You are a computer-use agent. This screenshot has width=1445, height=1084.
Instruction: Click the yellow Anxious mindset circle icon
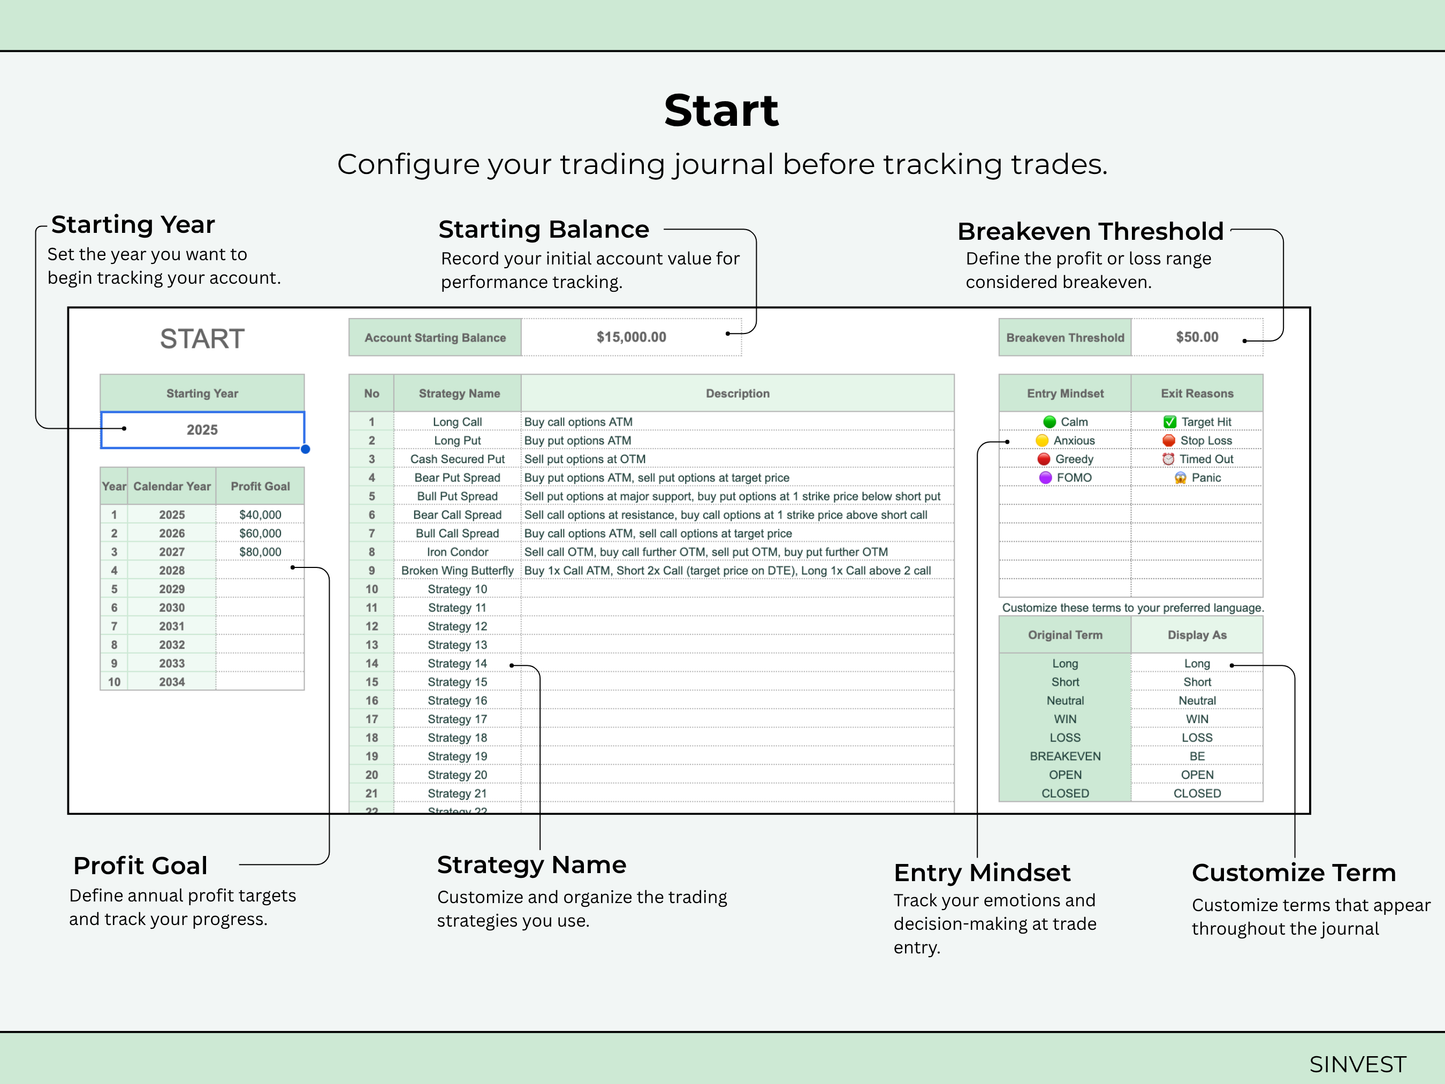(1042, 441)
